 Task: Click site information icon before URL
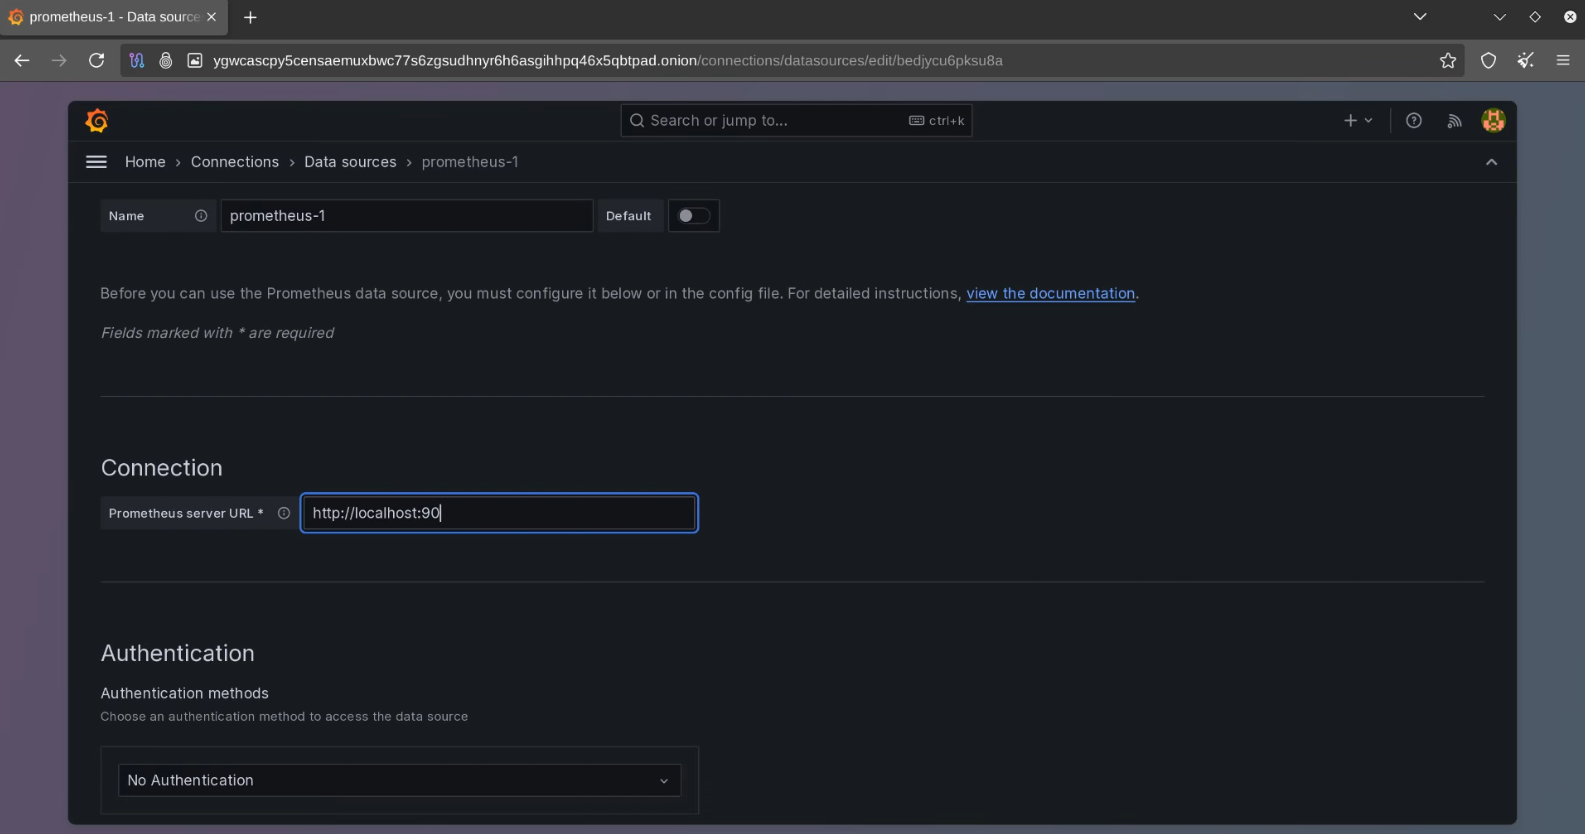[195, 61]
